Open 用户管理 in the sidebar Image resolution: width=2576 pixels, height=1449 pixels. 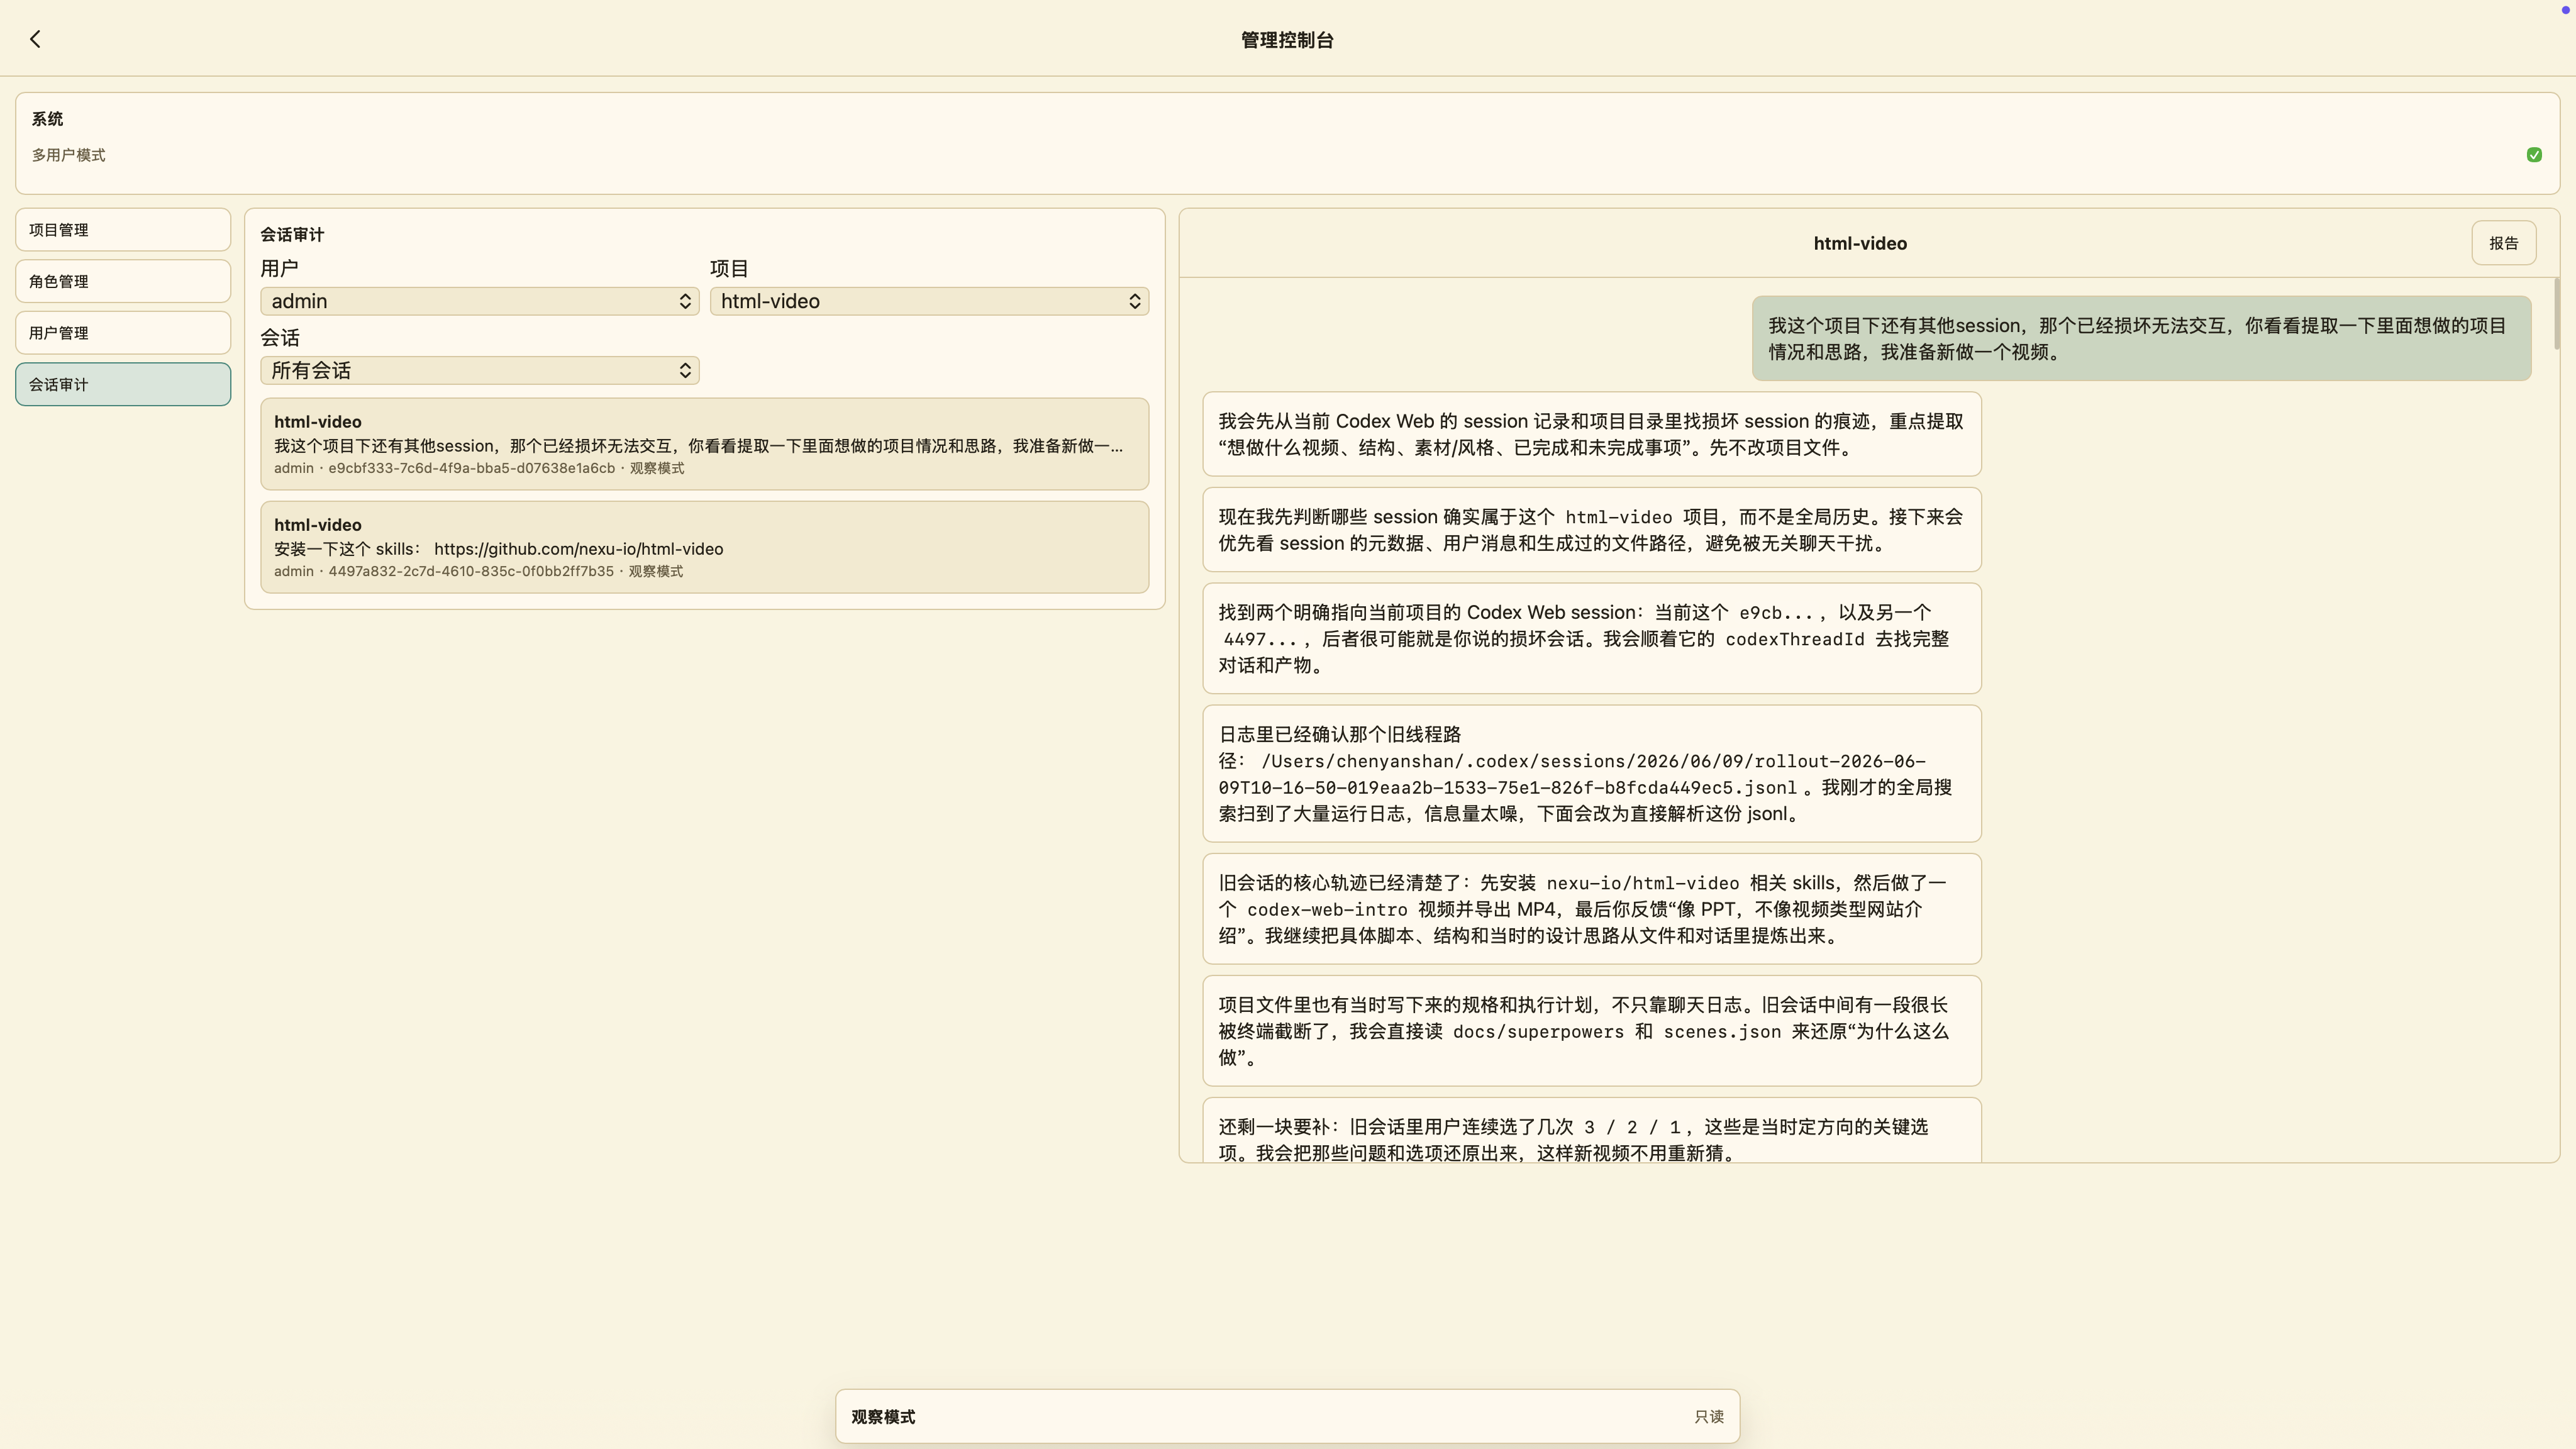123,333
